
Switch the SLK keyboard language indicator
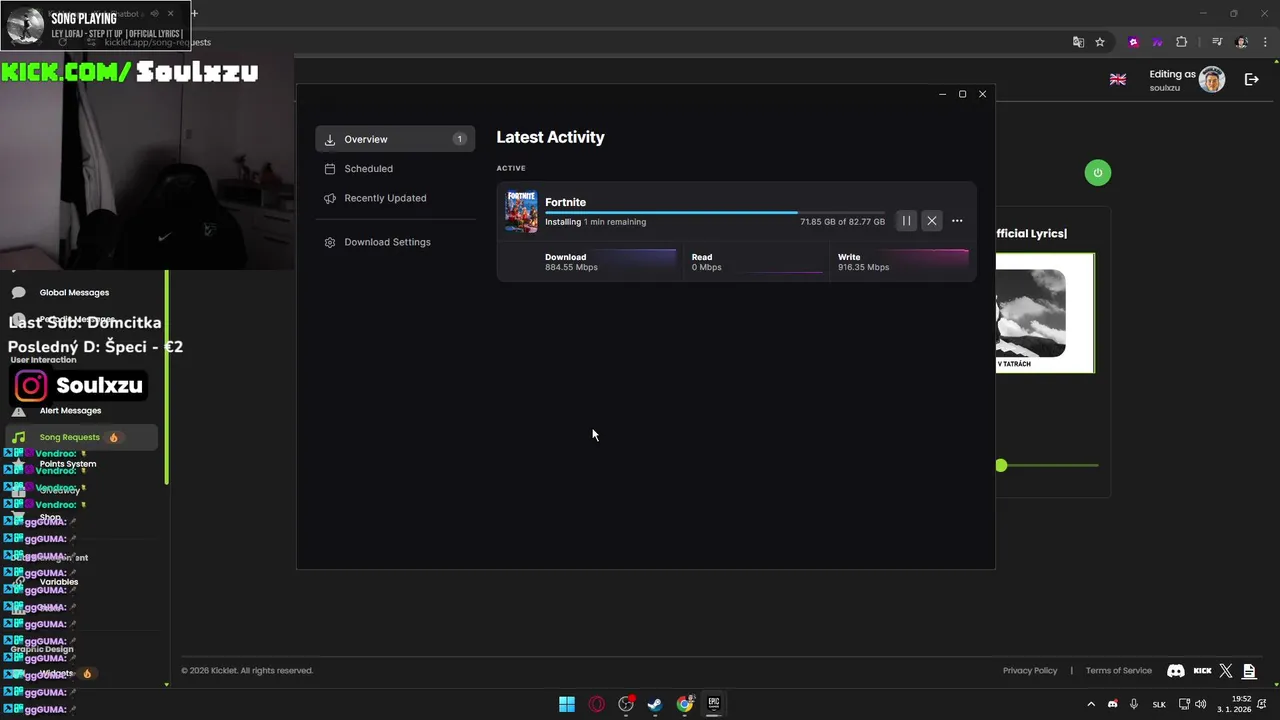(x=1159, y=704)
